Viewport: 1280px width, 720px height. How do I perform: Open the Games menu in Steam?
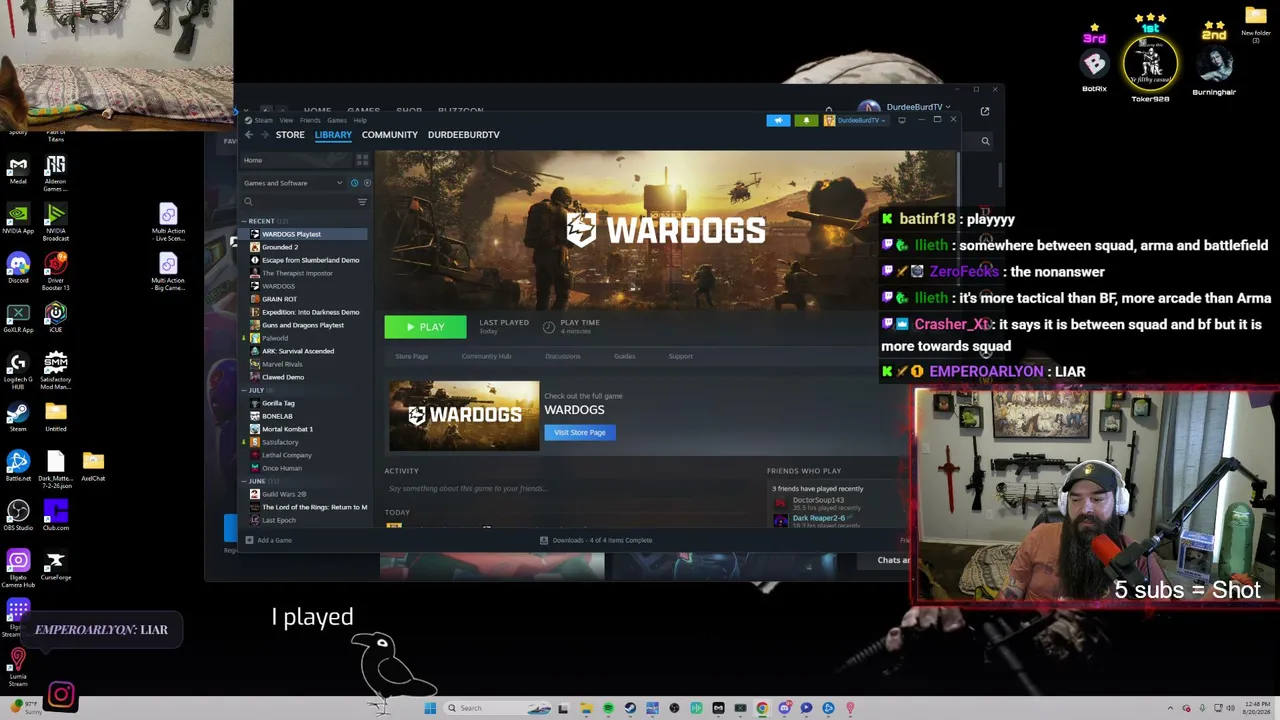[337, 120]
